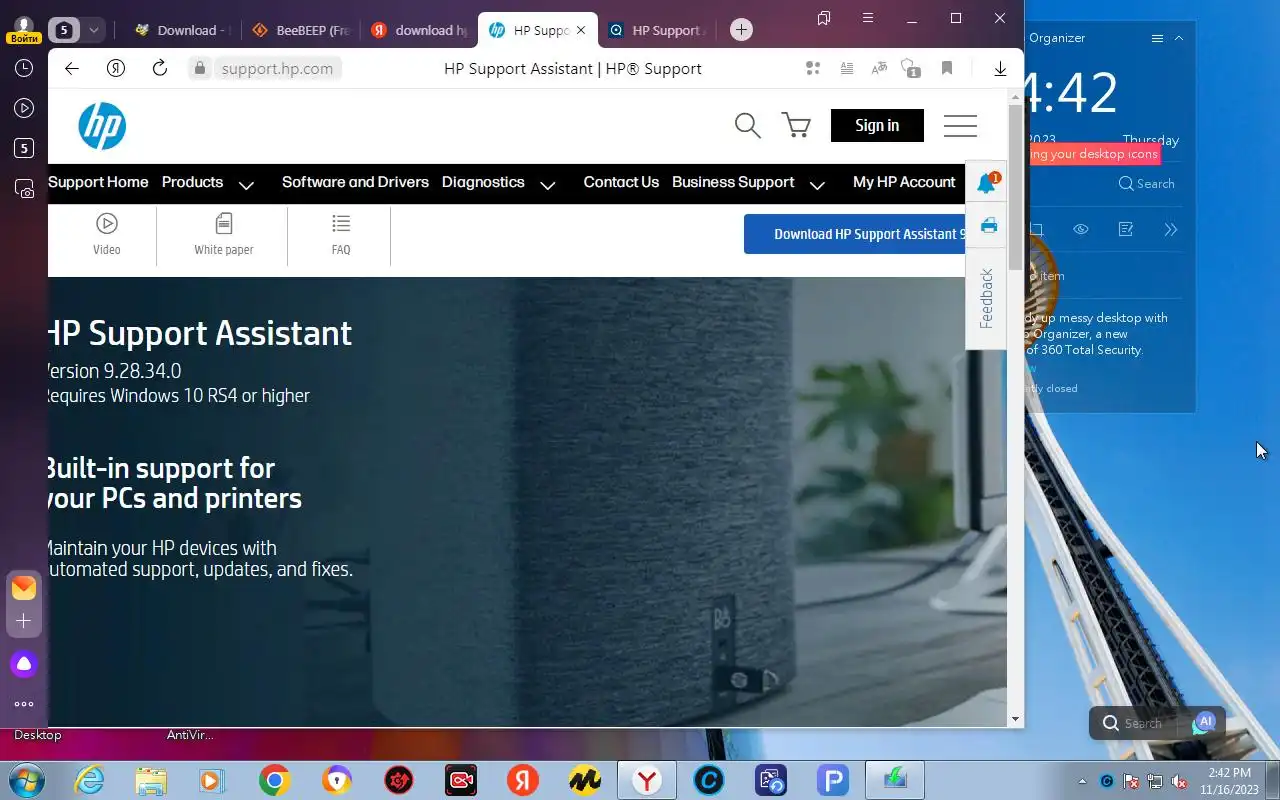This screenshot has width=1280, height=800.
Task: Add a new browser tab
Action: click(x=741, y=30)
